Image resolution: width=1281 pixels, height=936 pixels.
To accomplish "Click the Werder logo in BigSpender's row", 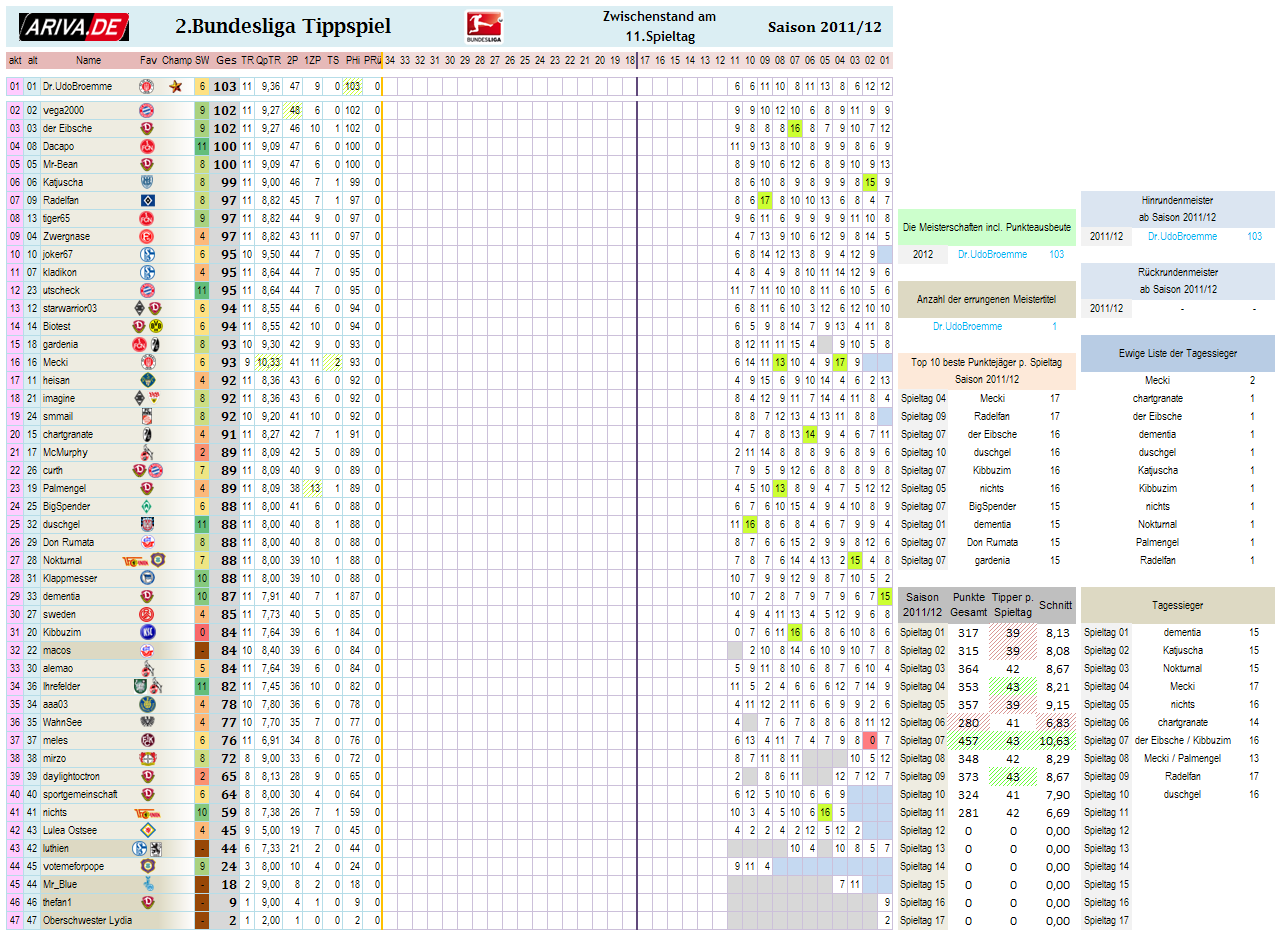I will coord(147,506).
